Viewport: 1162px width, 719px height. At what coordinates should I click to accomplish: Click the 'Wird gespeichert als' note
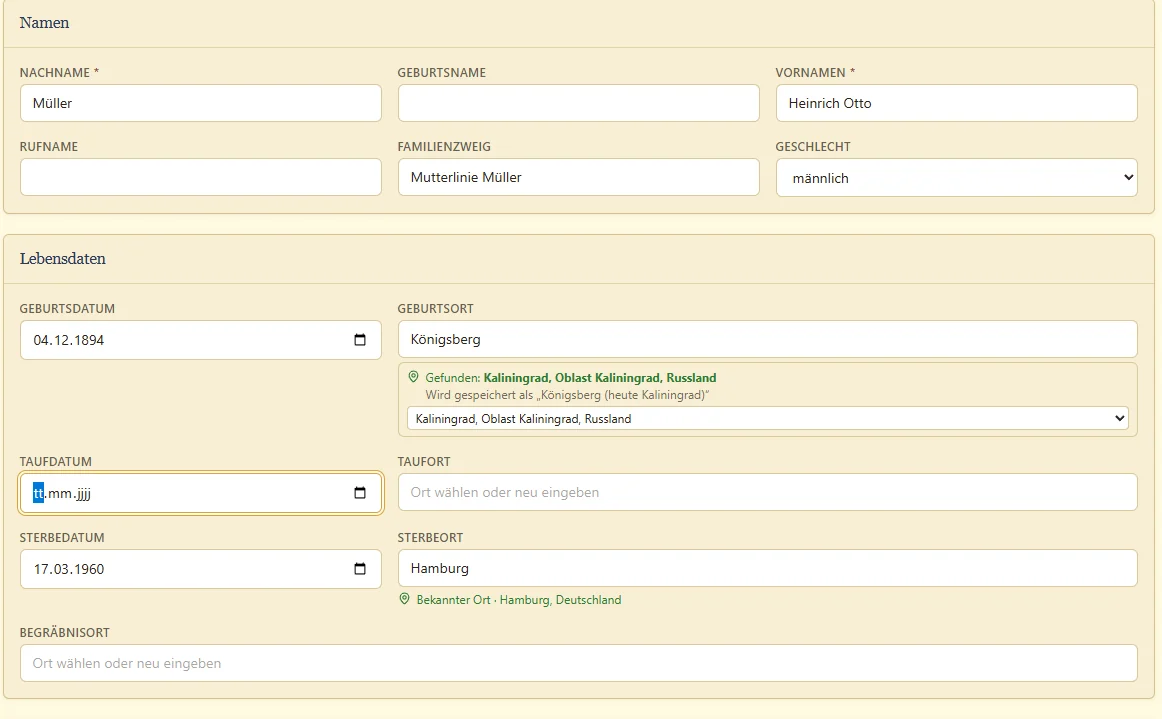[x=567, y=395]
